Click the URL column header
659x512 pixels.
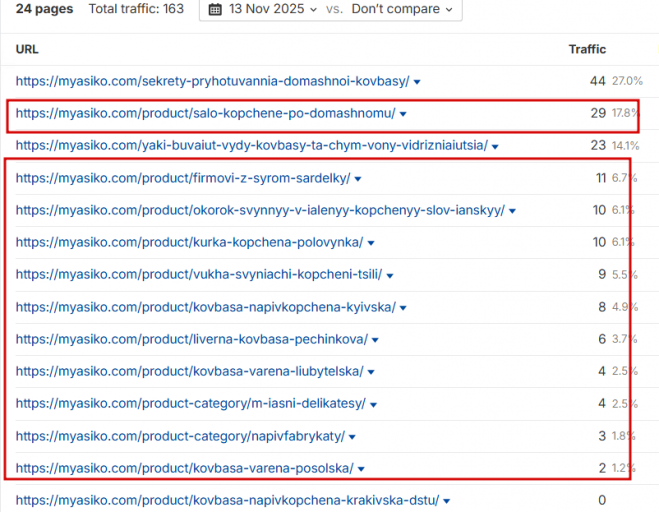click(27, 49)
